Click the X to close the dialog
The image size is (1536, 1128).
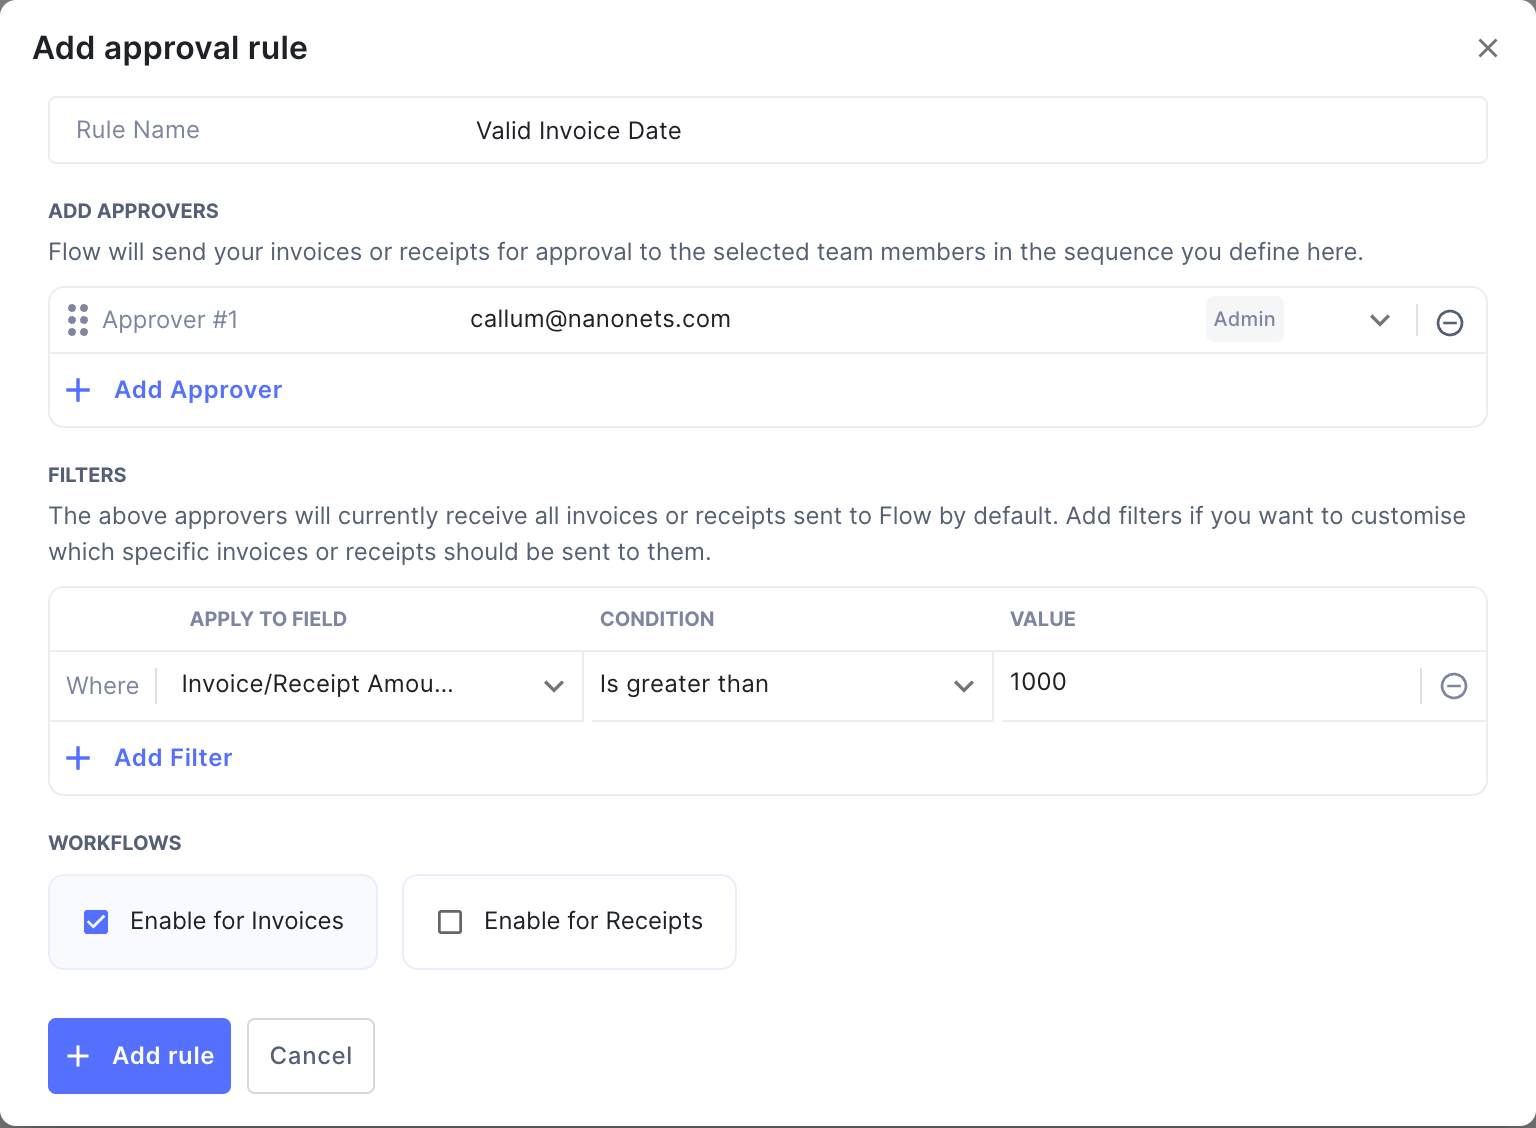pyautogui.click(x=1488, y=47)
